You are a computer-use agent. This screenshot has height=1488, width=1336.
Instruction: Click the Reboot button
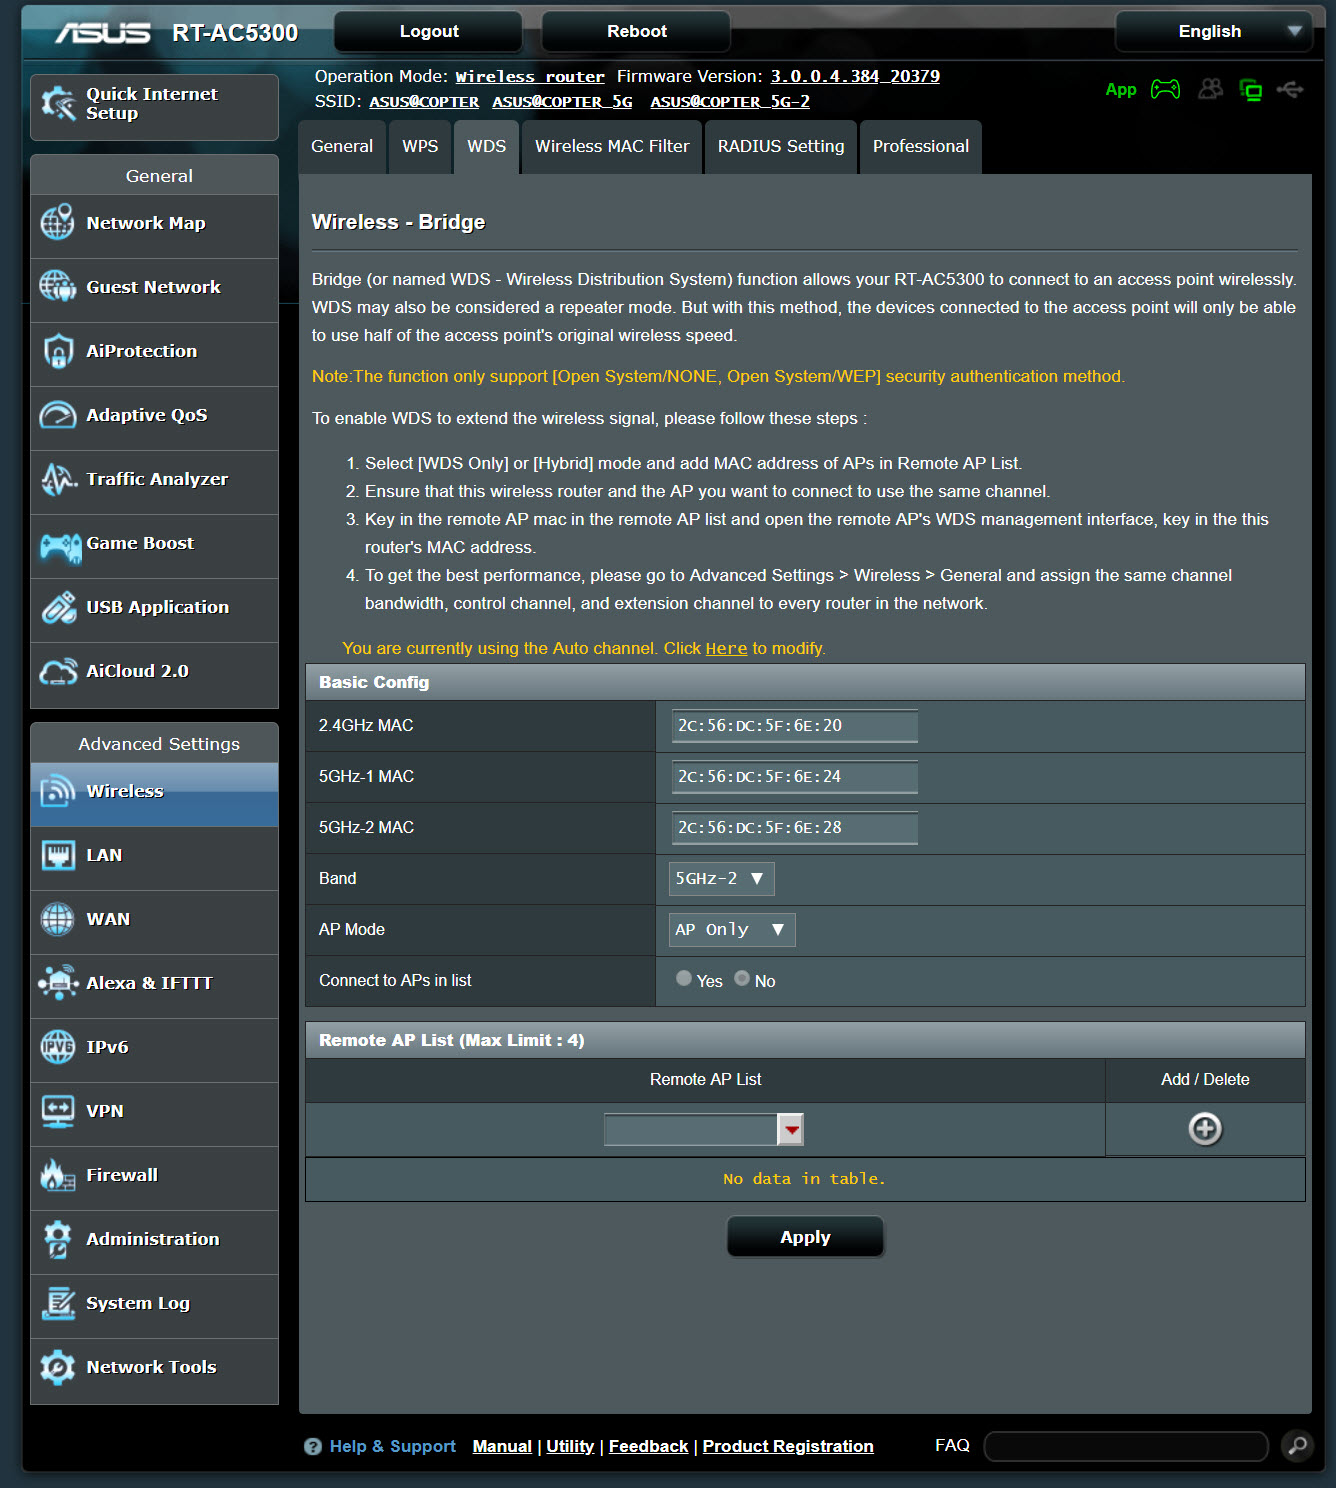pyautogui.click(x=637, y=32)
